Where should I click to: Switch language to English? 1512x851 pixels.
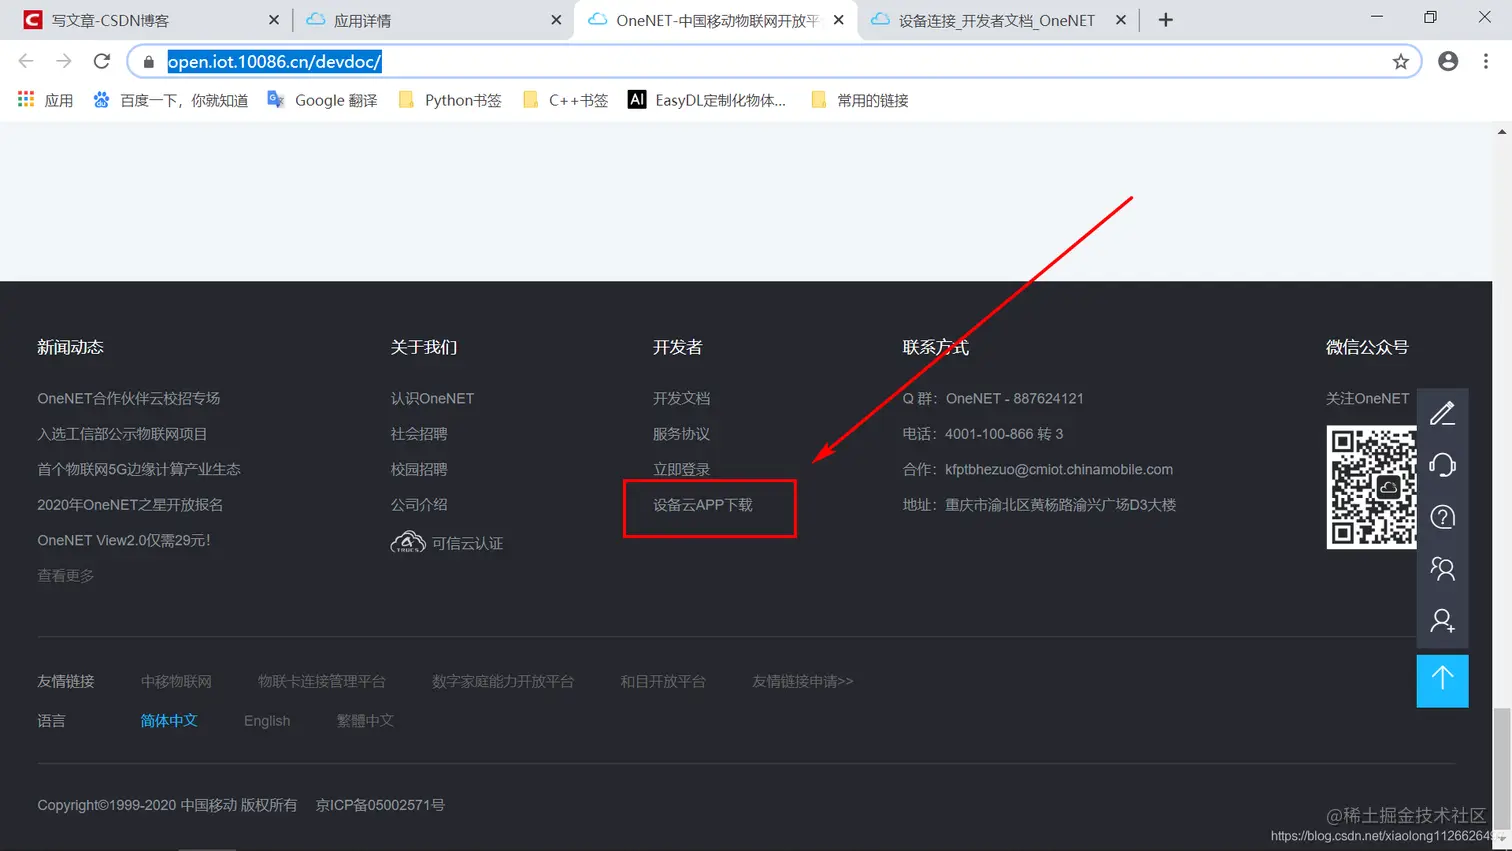tap(267, 721)
